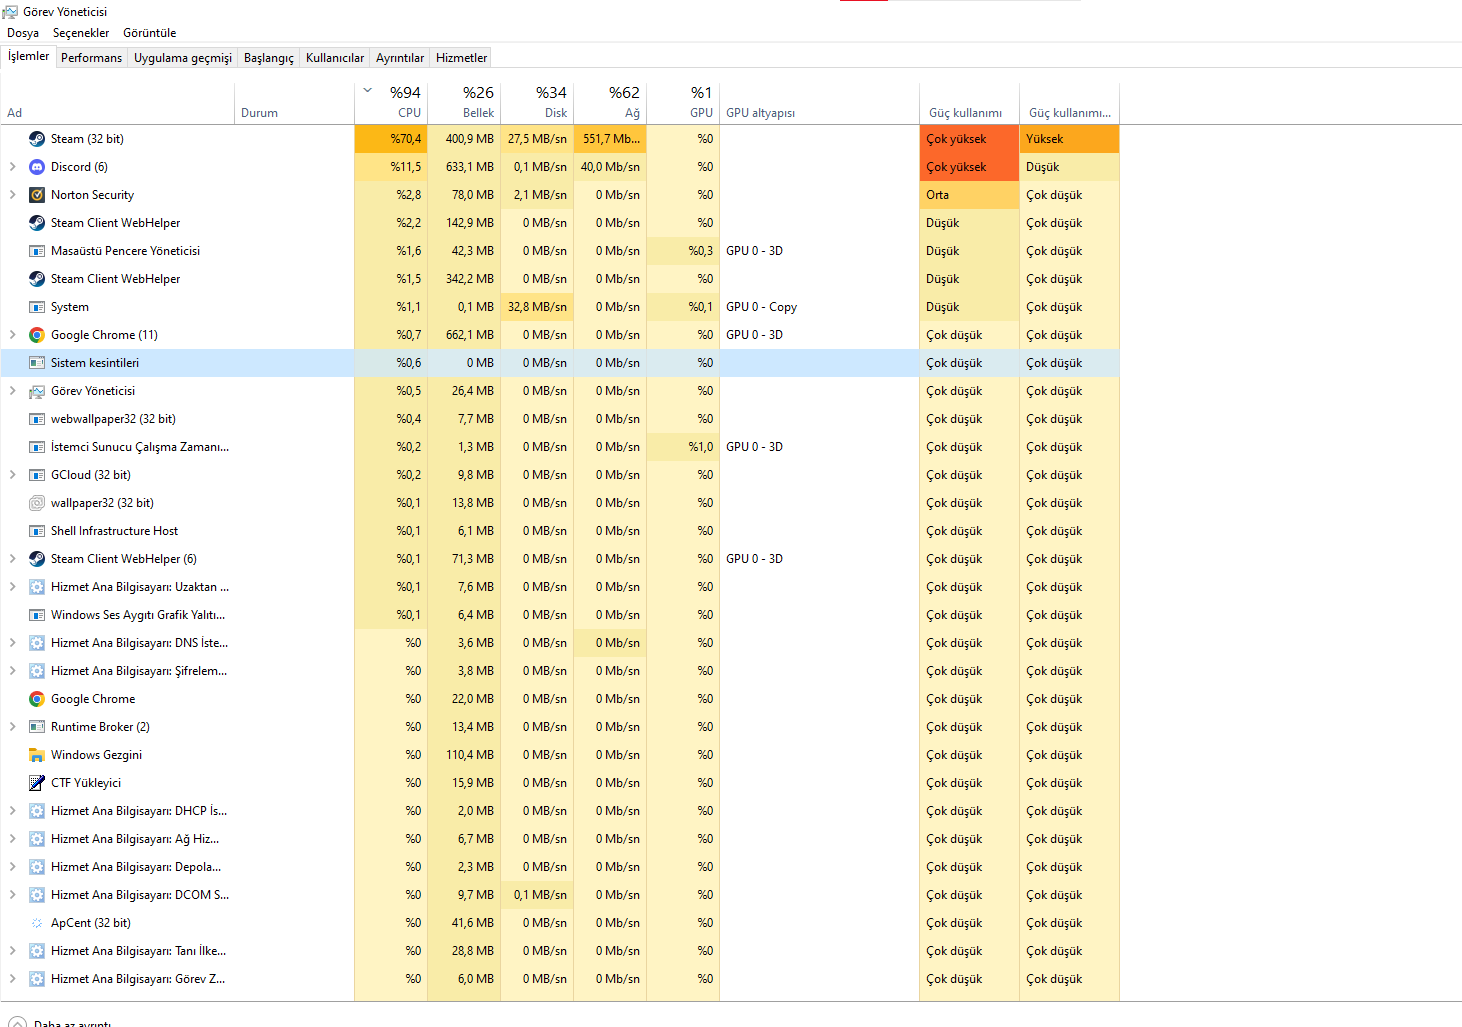The width and height of the screenshot is (1462, 1027).
Task: Click Chrome icon in the 22,0 MB row
Action: click(x=37, y=699)
